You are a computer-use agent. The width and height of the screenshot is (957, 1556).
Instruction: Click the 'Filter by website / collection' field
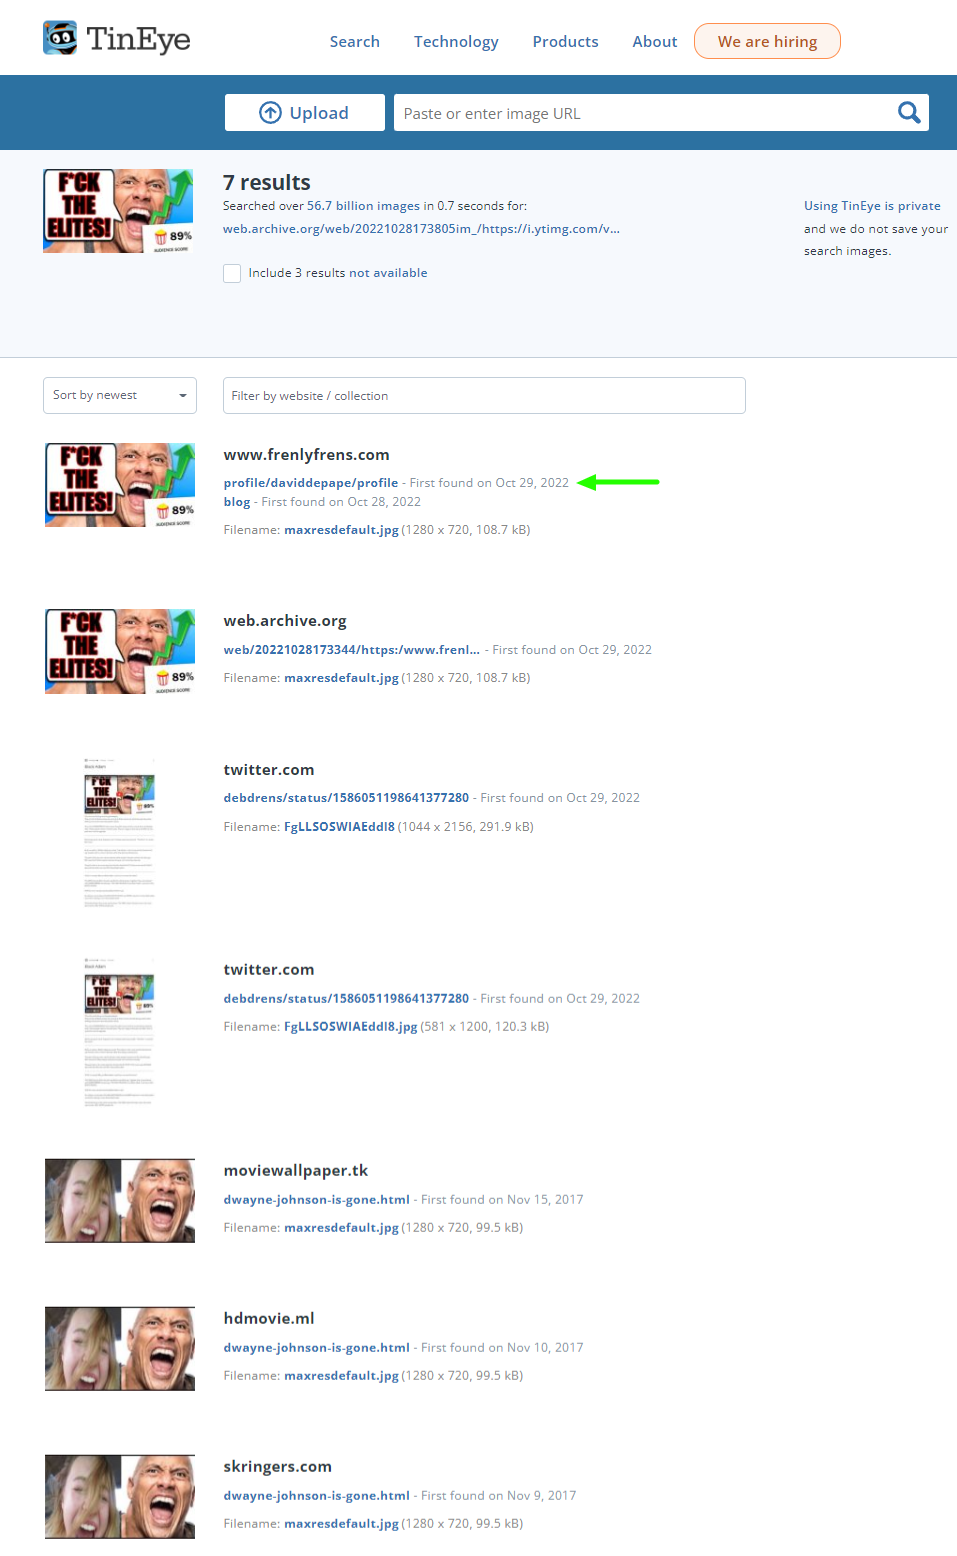484,395
